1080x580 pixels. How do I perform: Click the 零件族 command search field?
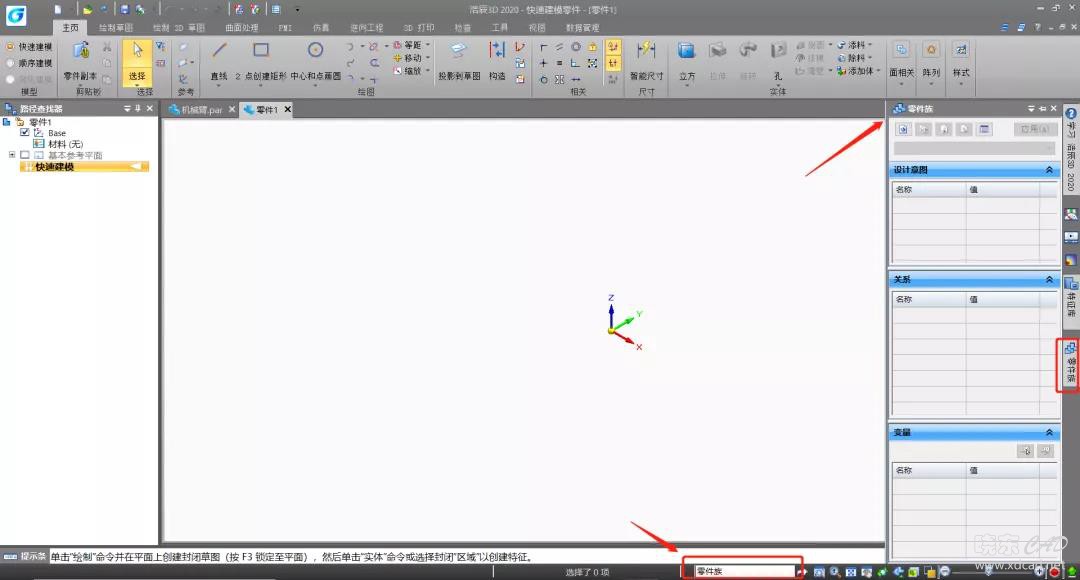click(x=742, y=571)
